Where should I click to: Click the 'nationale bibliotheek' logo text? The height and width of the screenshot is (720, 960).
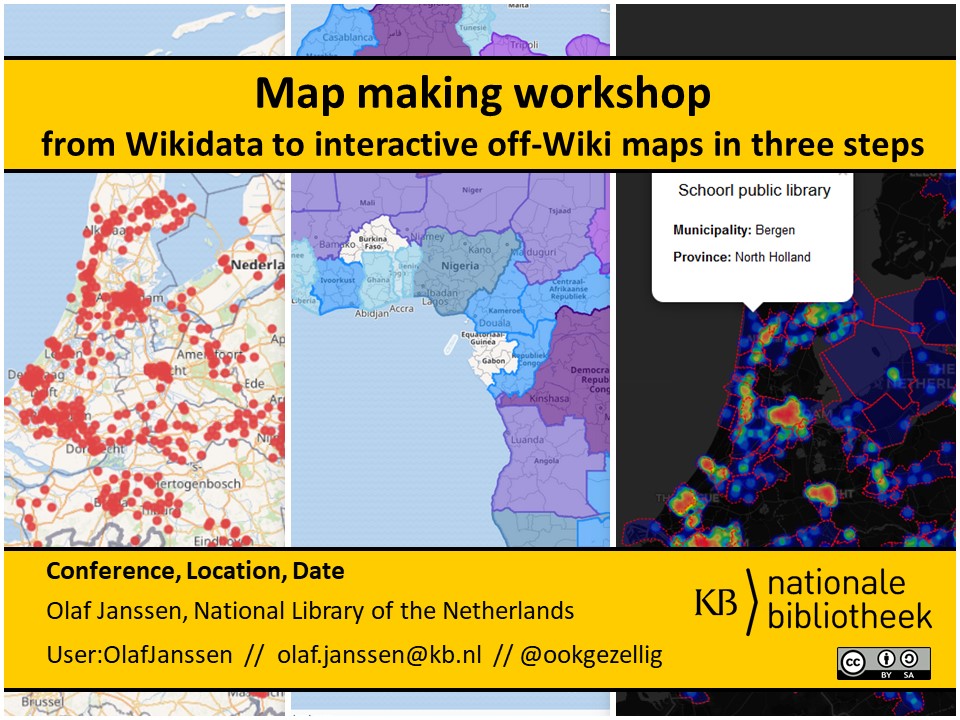pyautogui.click(x=850, y=600)
